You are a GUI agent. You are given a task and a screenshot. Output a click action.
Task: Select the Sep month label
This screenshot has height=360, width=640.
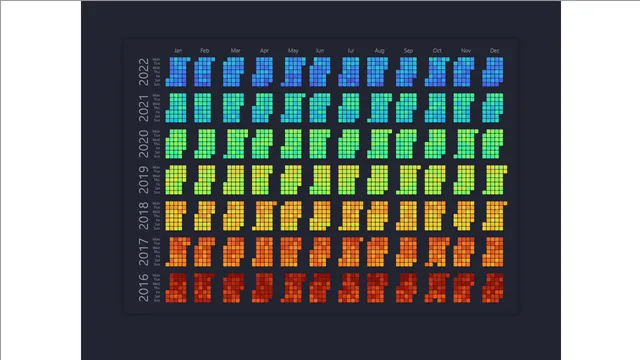[408, 51]
